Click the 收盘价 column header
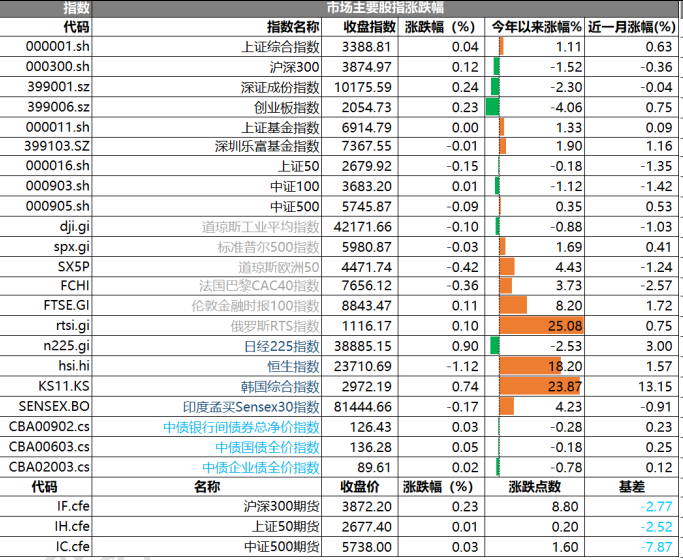 pos(360,487)
